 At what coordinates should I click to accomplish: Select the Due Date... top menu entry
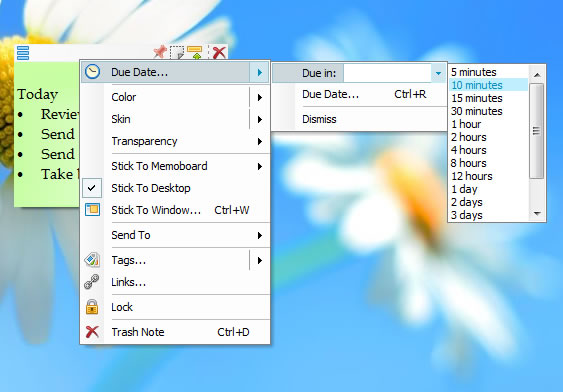click(x=175, y=72)
